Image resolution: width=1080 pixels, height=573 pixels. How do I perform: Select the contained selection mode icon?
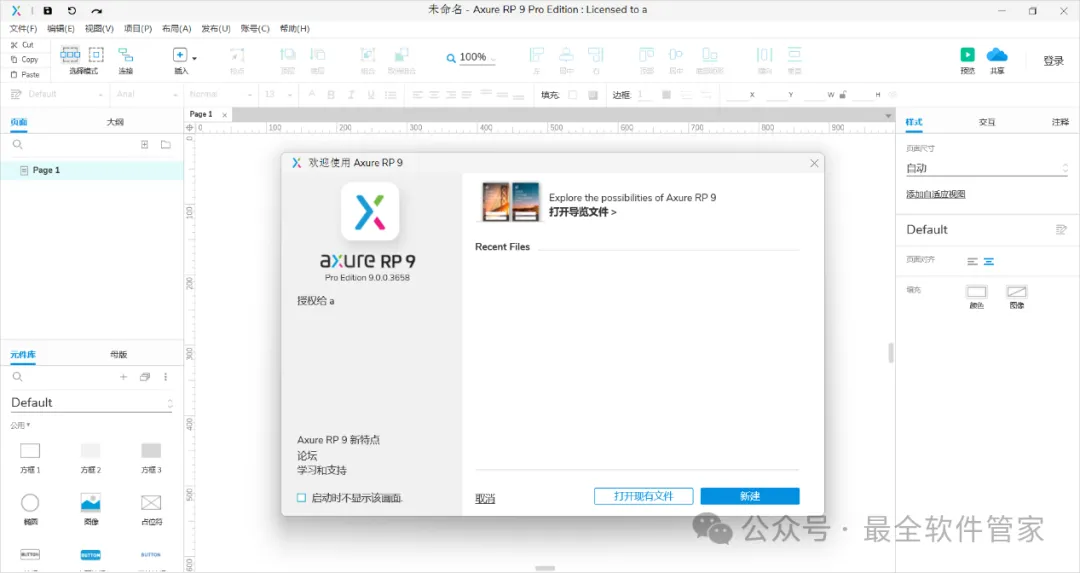96,54
